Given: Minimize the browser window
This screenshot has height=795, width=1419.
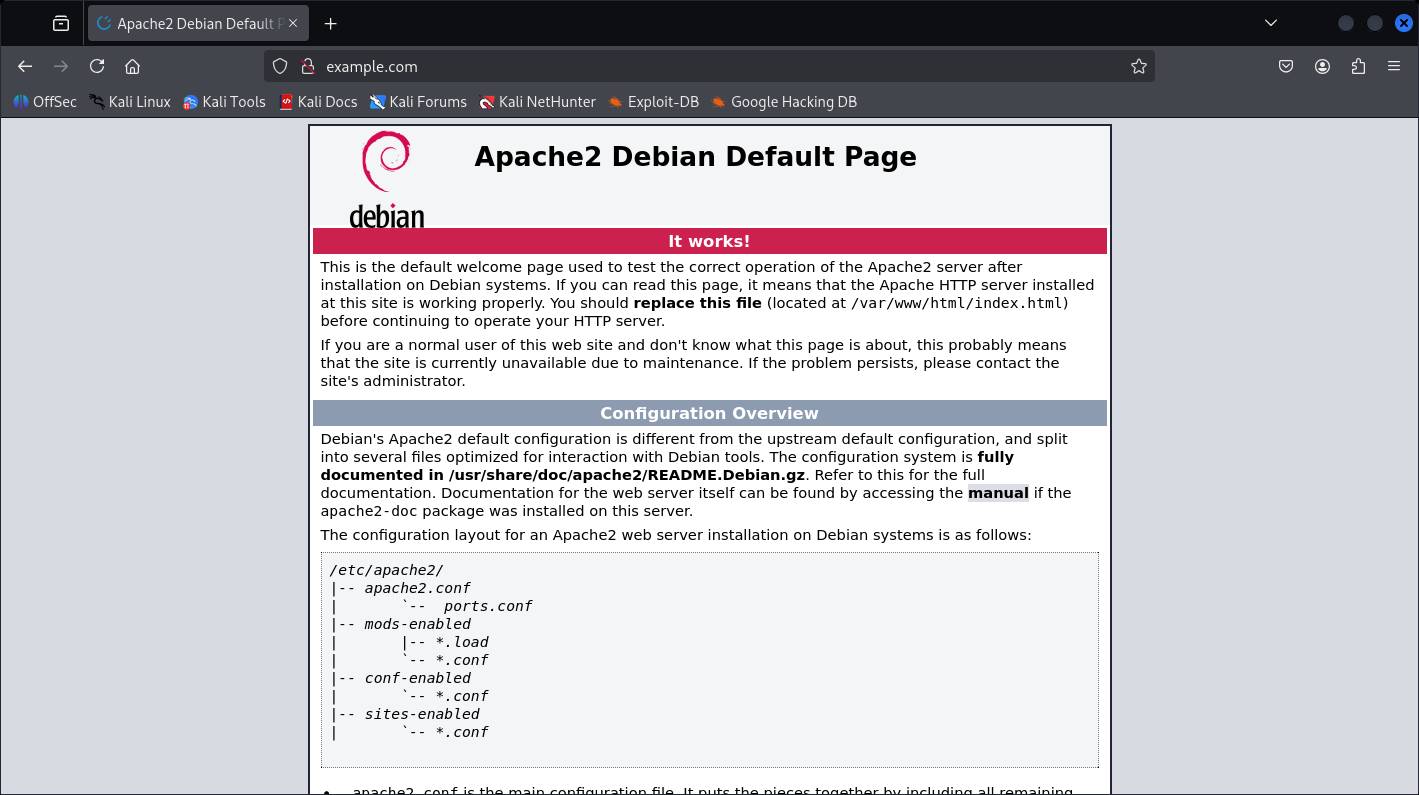Looking at the screenshot, I should [1346, 23].
